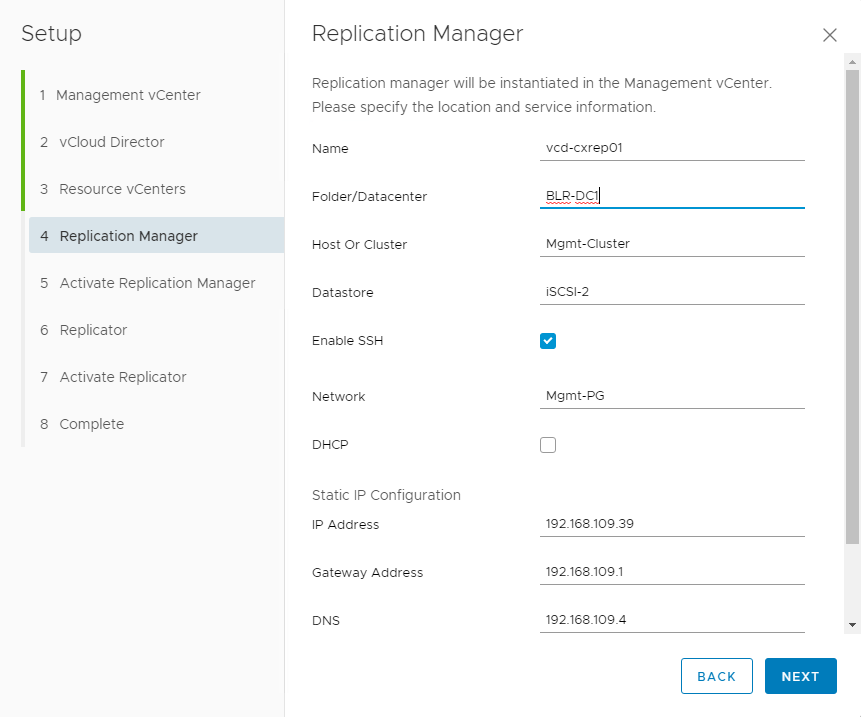The image size is (861, 717).
Task: Open the Datastore field showing iSCSI-2
Action: coord(671,292)
